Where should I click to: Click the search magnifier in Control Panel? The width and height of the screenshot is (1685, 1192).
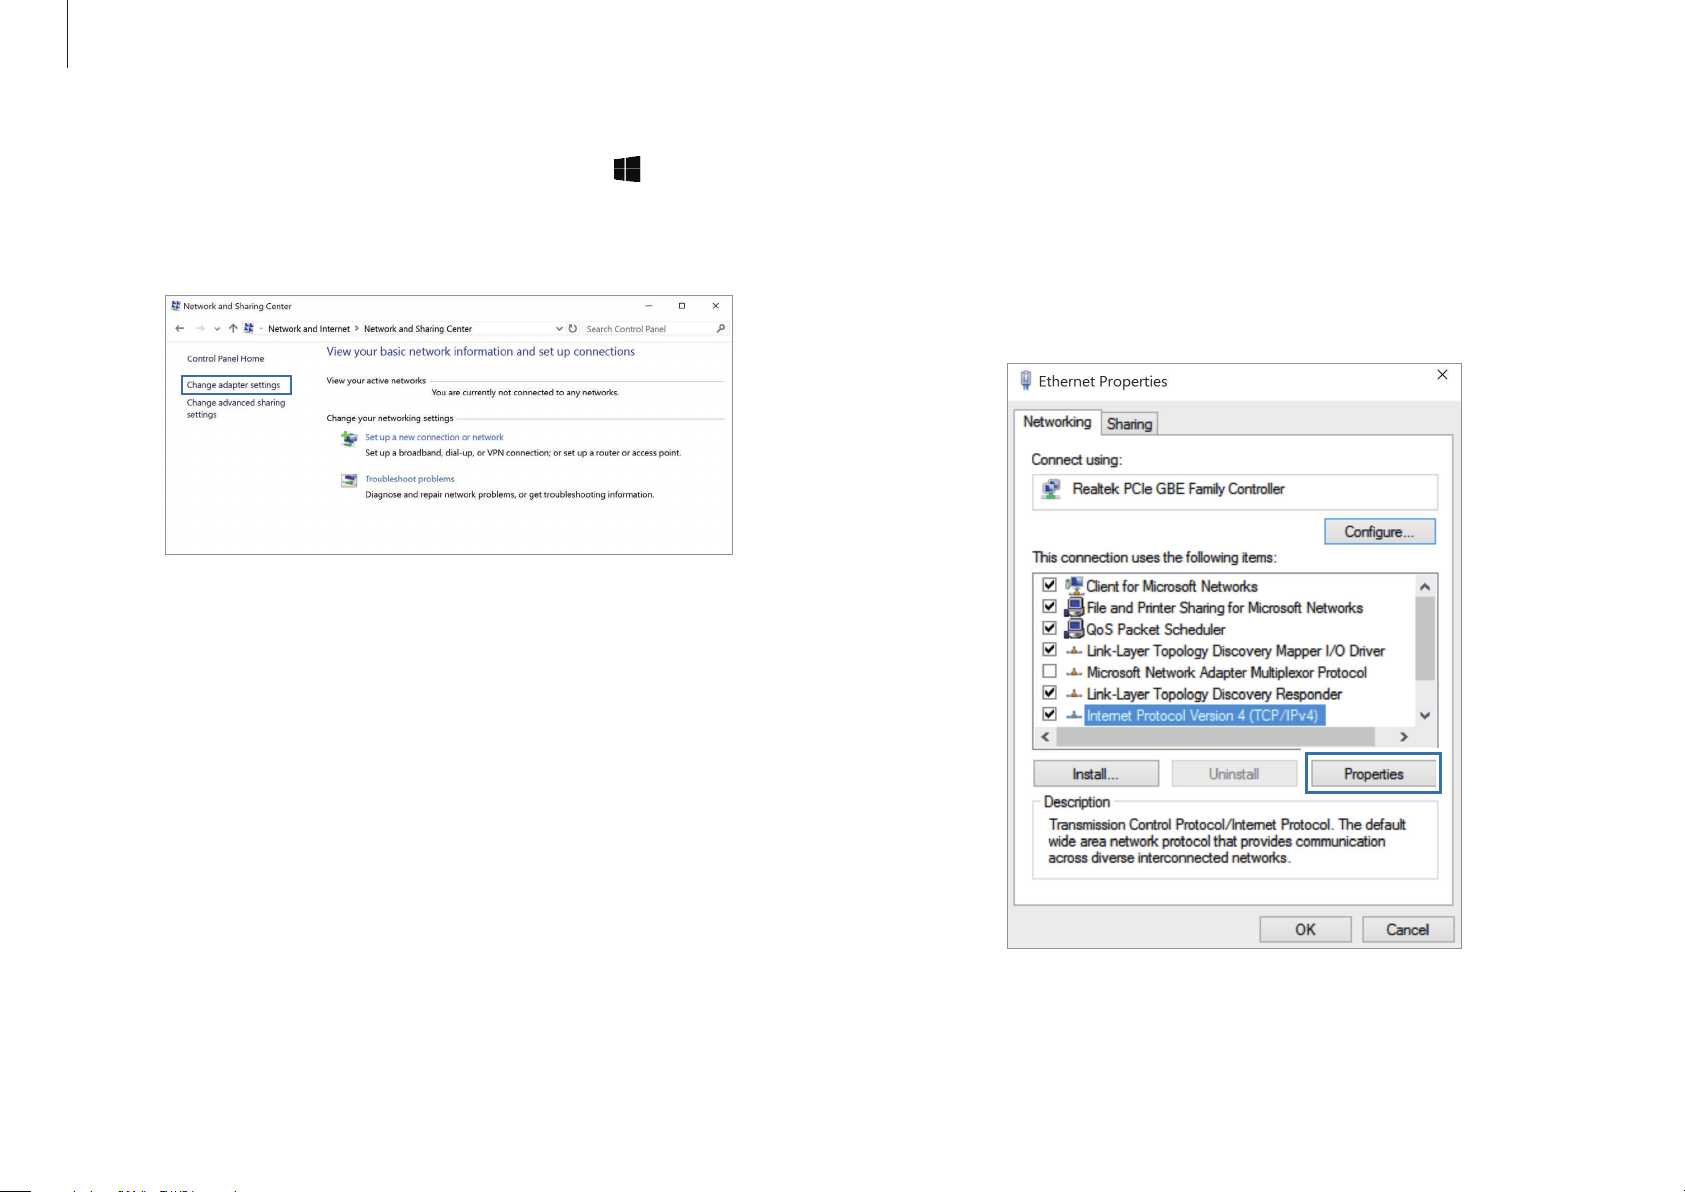tap(720, 328)
